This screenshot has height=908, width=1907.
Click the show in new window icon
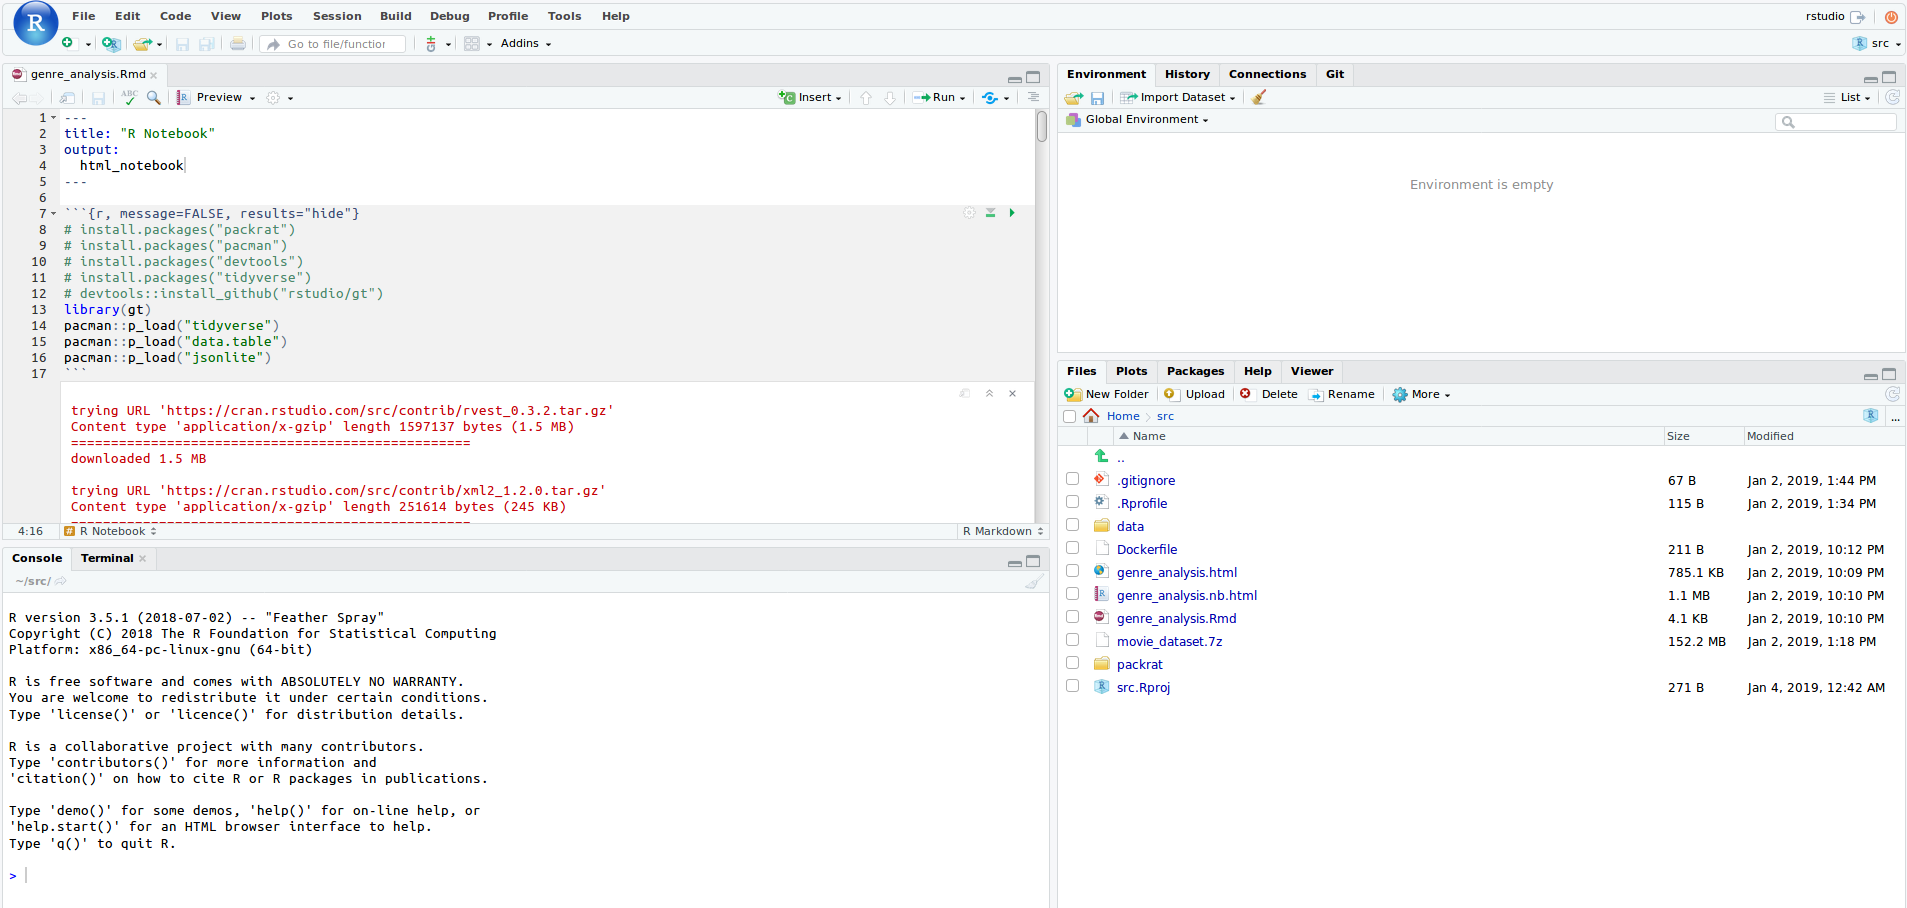click(x=67, y=98)
